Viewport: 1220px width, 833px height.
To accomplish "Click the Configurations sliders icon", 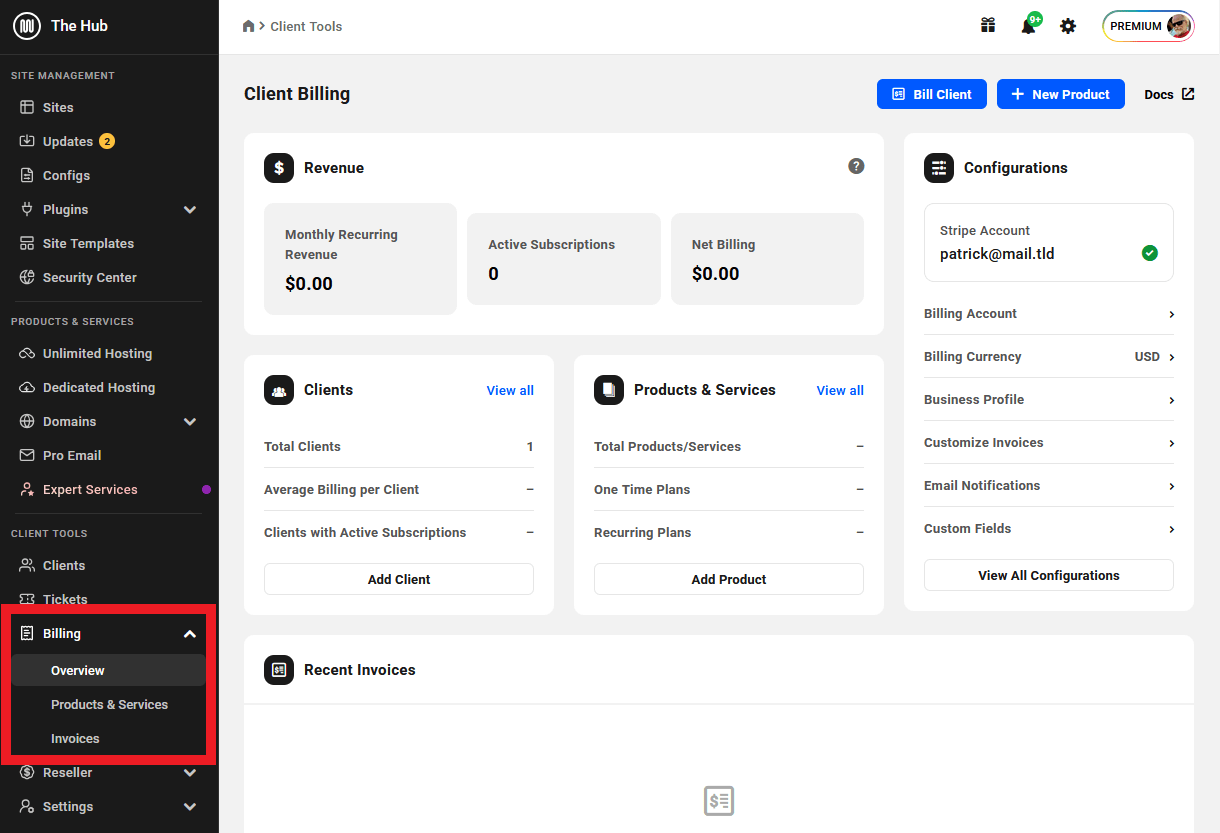I will (939, 168).
